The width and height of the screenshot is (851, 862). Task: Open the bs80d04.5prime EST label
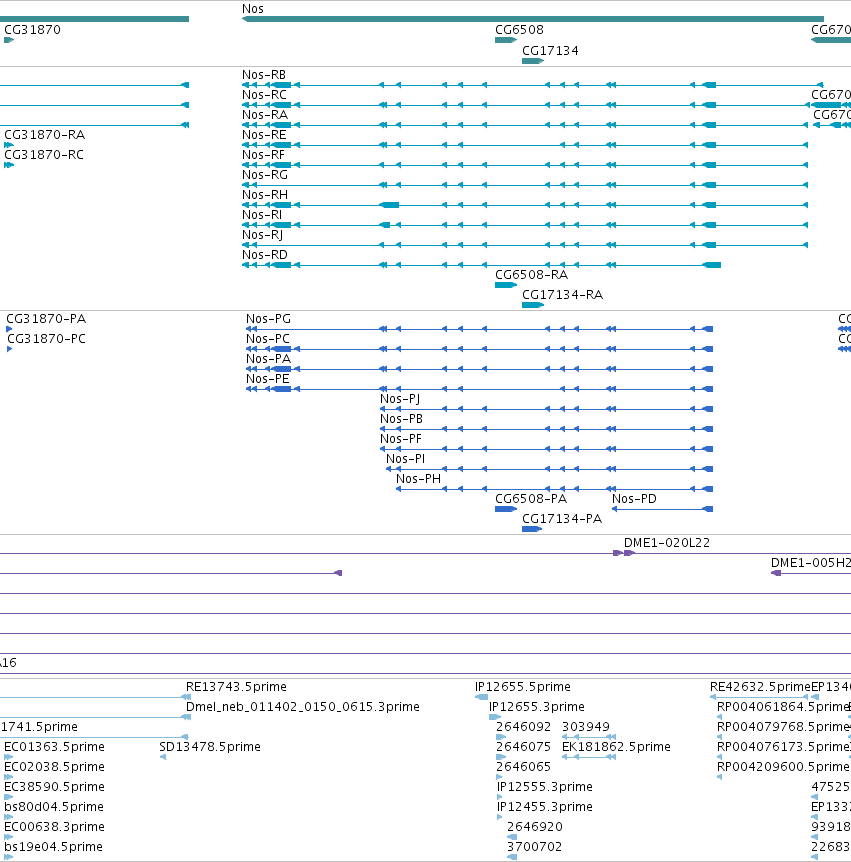point(53,806)
